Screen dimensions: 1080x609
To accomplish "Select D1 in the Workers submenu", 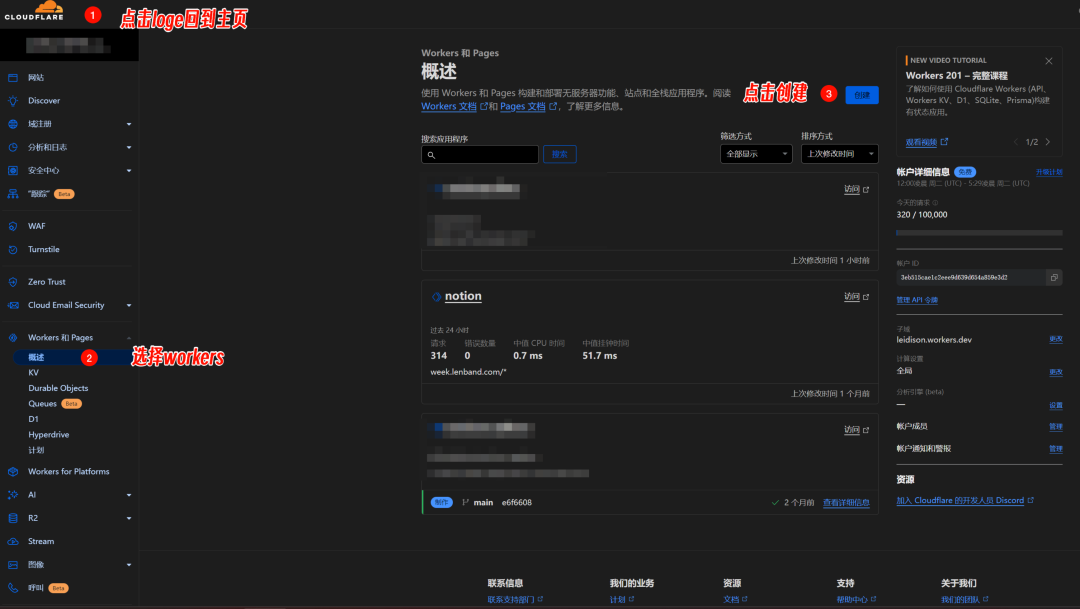I will click(x=31, y=418).
